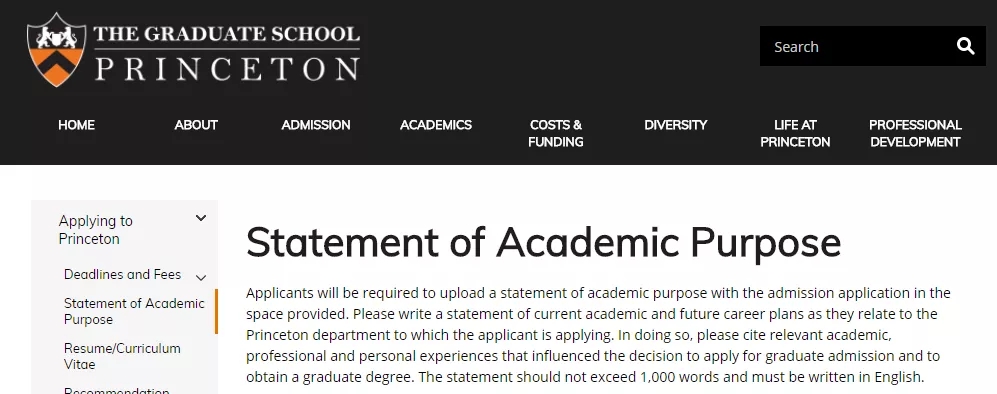The image size is (997, 394).
Task: Open the Life at Princeton menu
Action: (x=795, y=133)
